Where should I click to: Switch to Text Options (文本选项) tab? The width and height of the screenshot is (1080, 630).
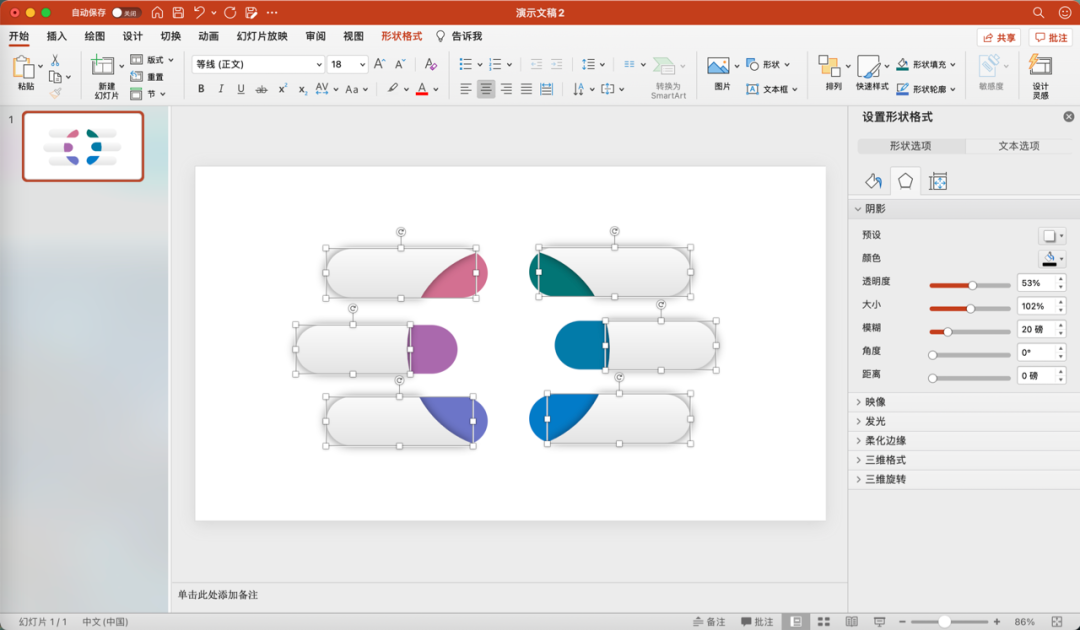click(x=1019, y=146)
